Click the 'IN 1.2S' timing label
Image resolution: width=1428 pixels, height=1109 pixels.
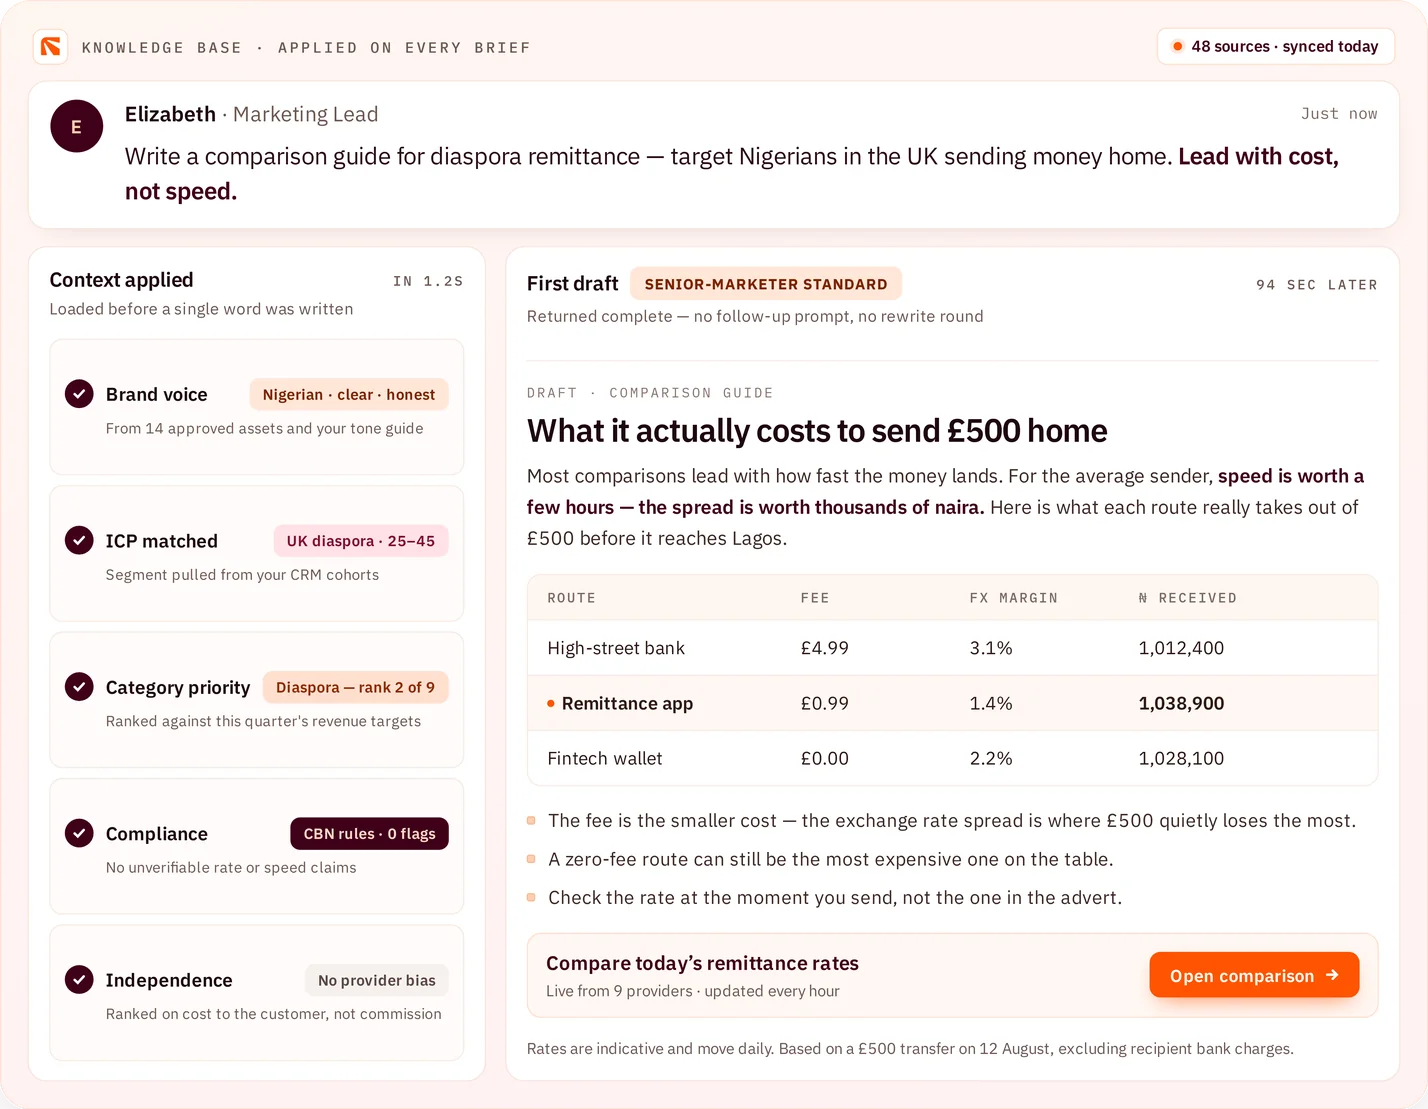(428, 282)
